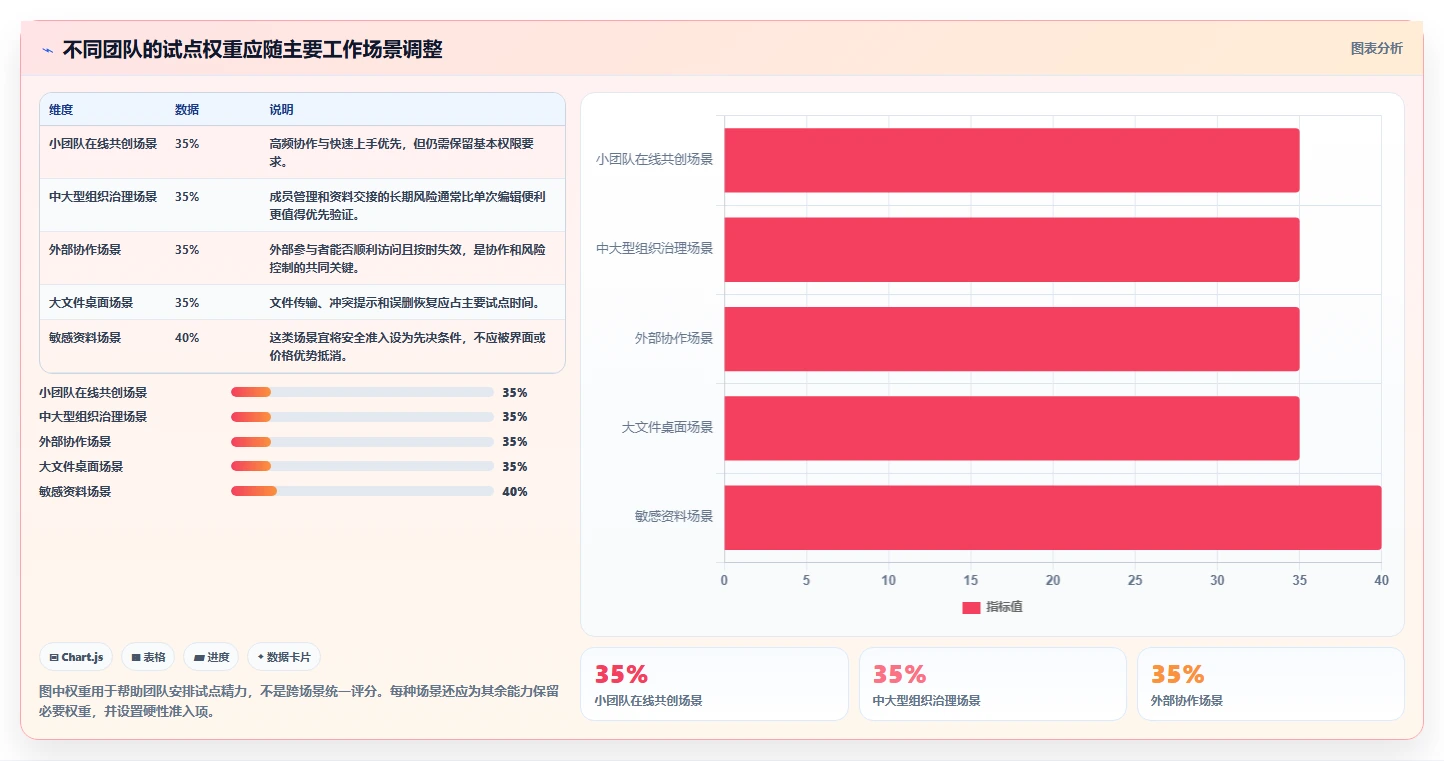This screenshot has width=1444, height=761.
Task: Click the 40% progress value label
Action: click(x=515, y=492)
